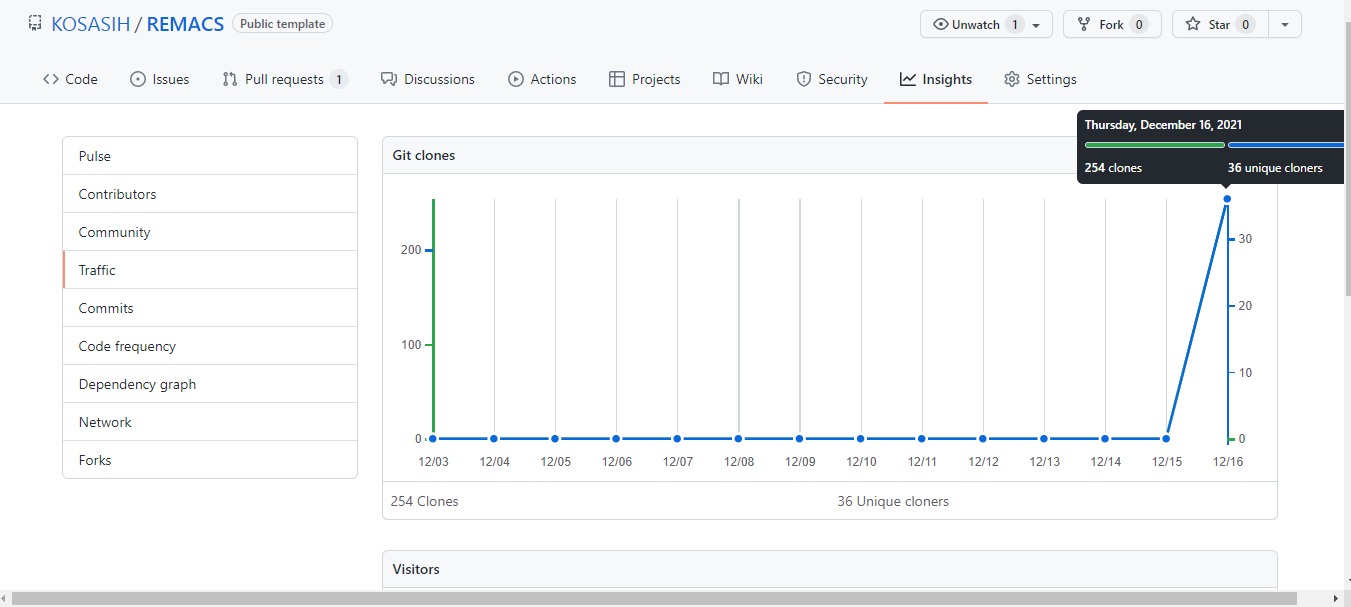Viewport: 1351px width, 607px height.
Task: Click the pull request branch icon
Action: pyautogui.click(x=230, y=79)
